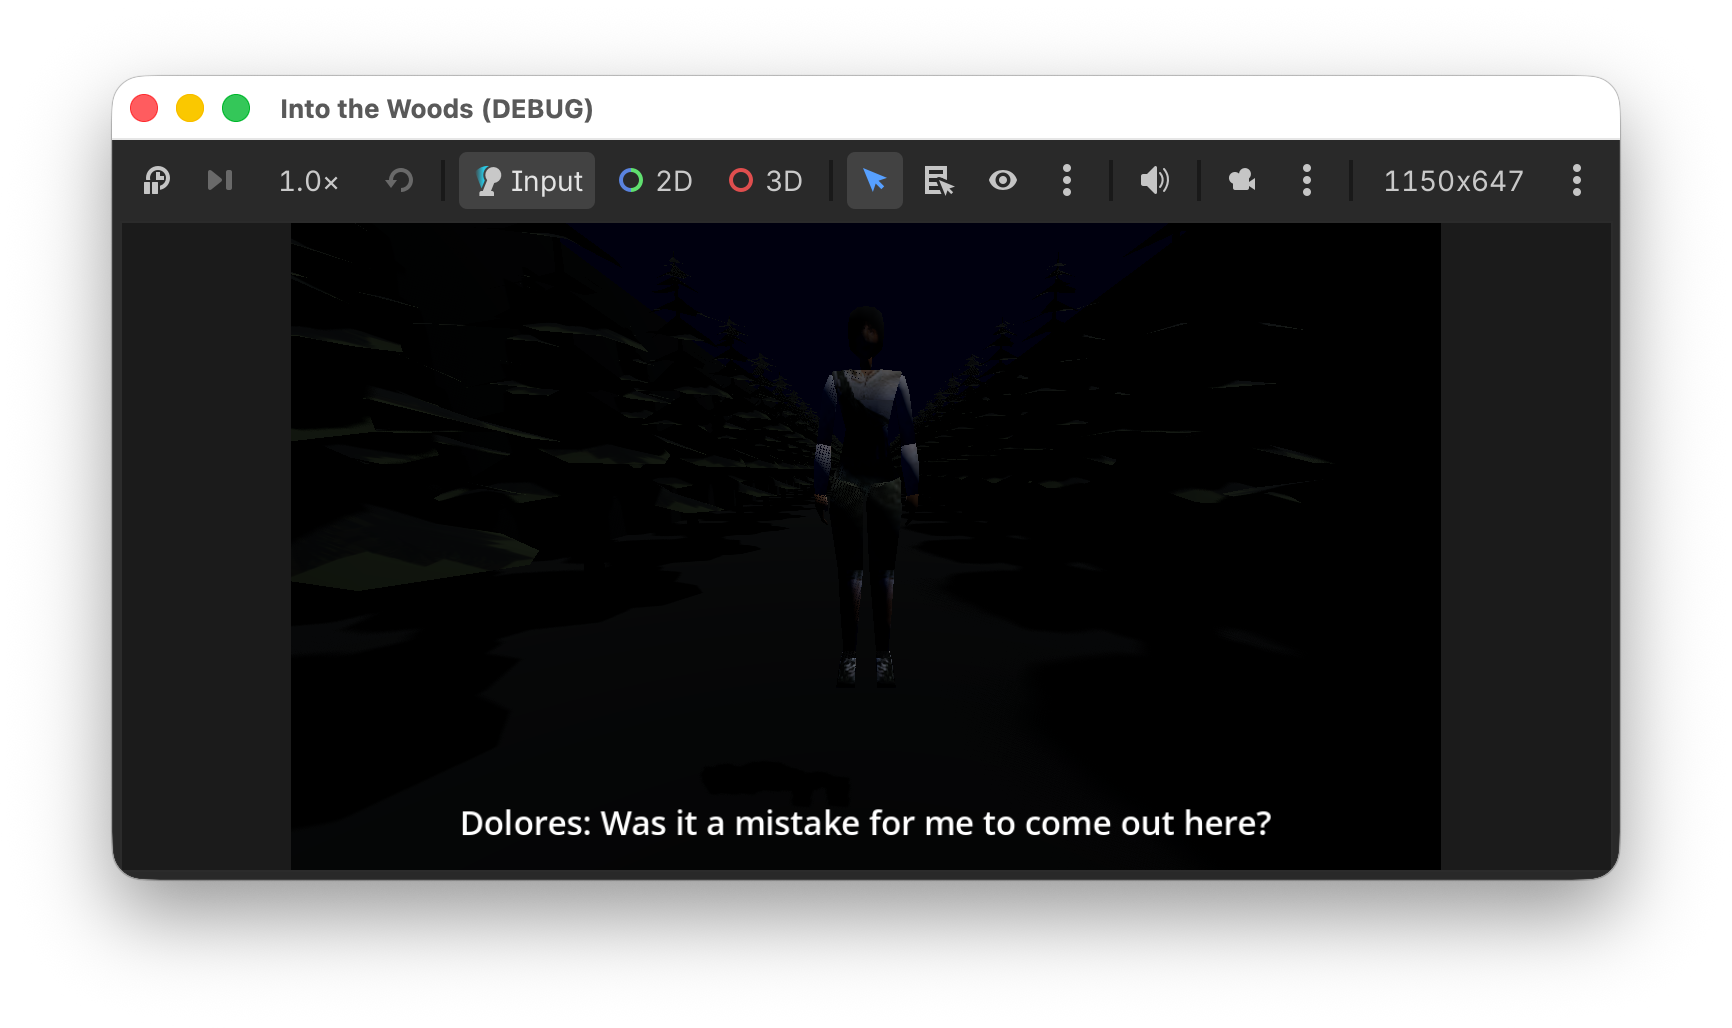Select the 2D node selection mode
The width and height of the screenshot is (1732, 1028).
tap(656, 181)
